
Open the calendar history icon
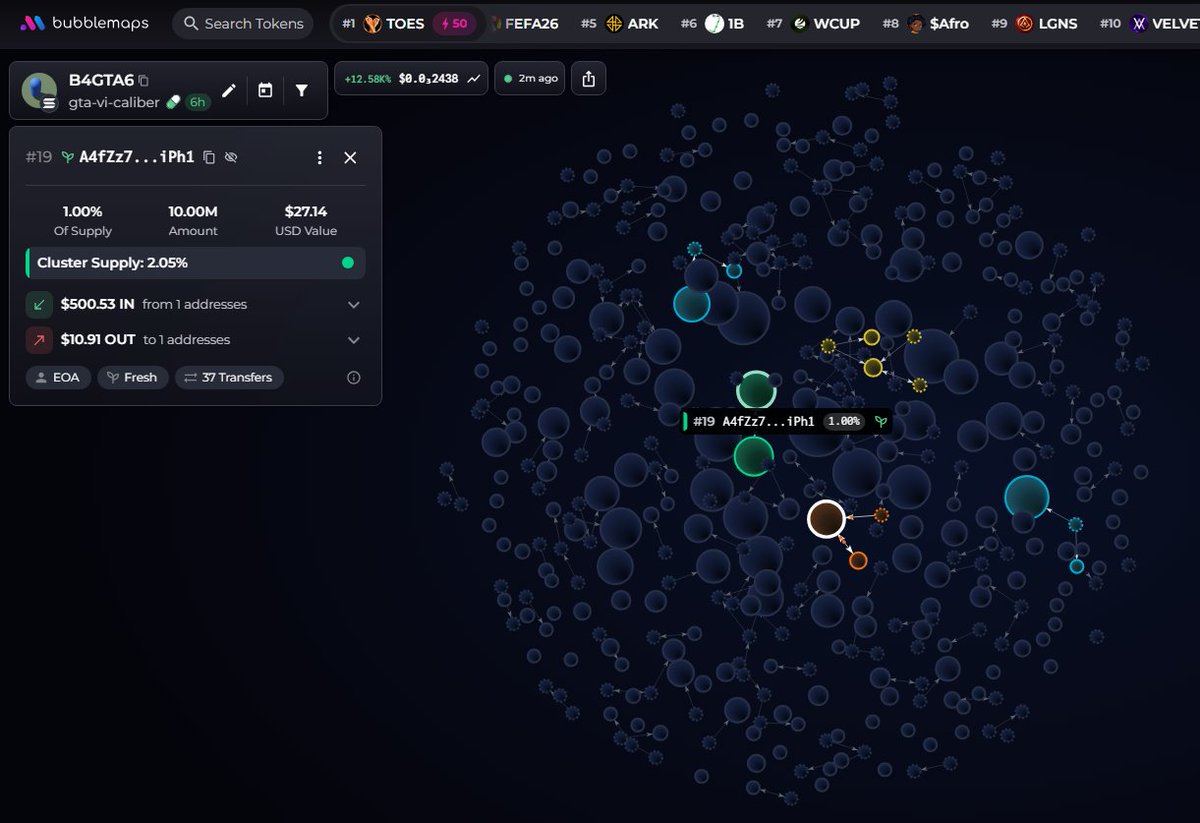[x=265, y=91]
